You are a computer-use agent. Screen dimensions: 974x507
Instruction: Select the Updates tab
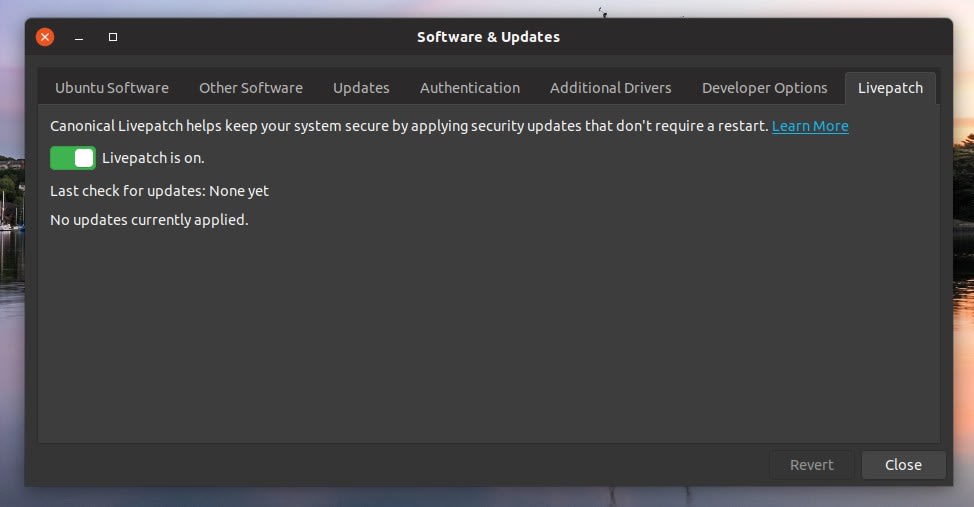[x=361, y=88]
